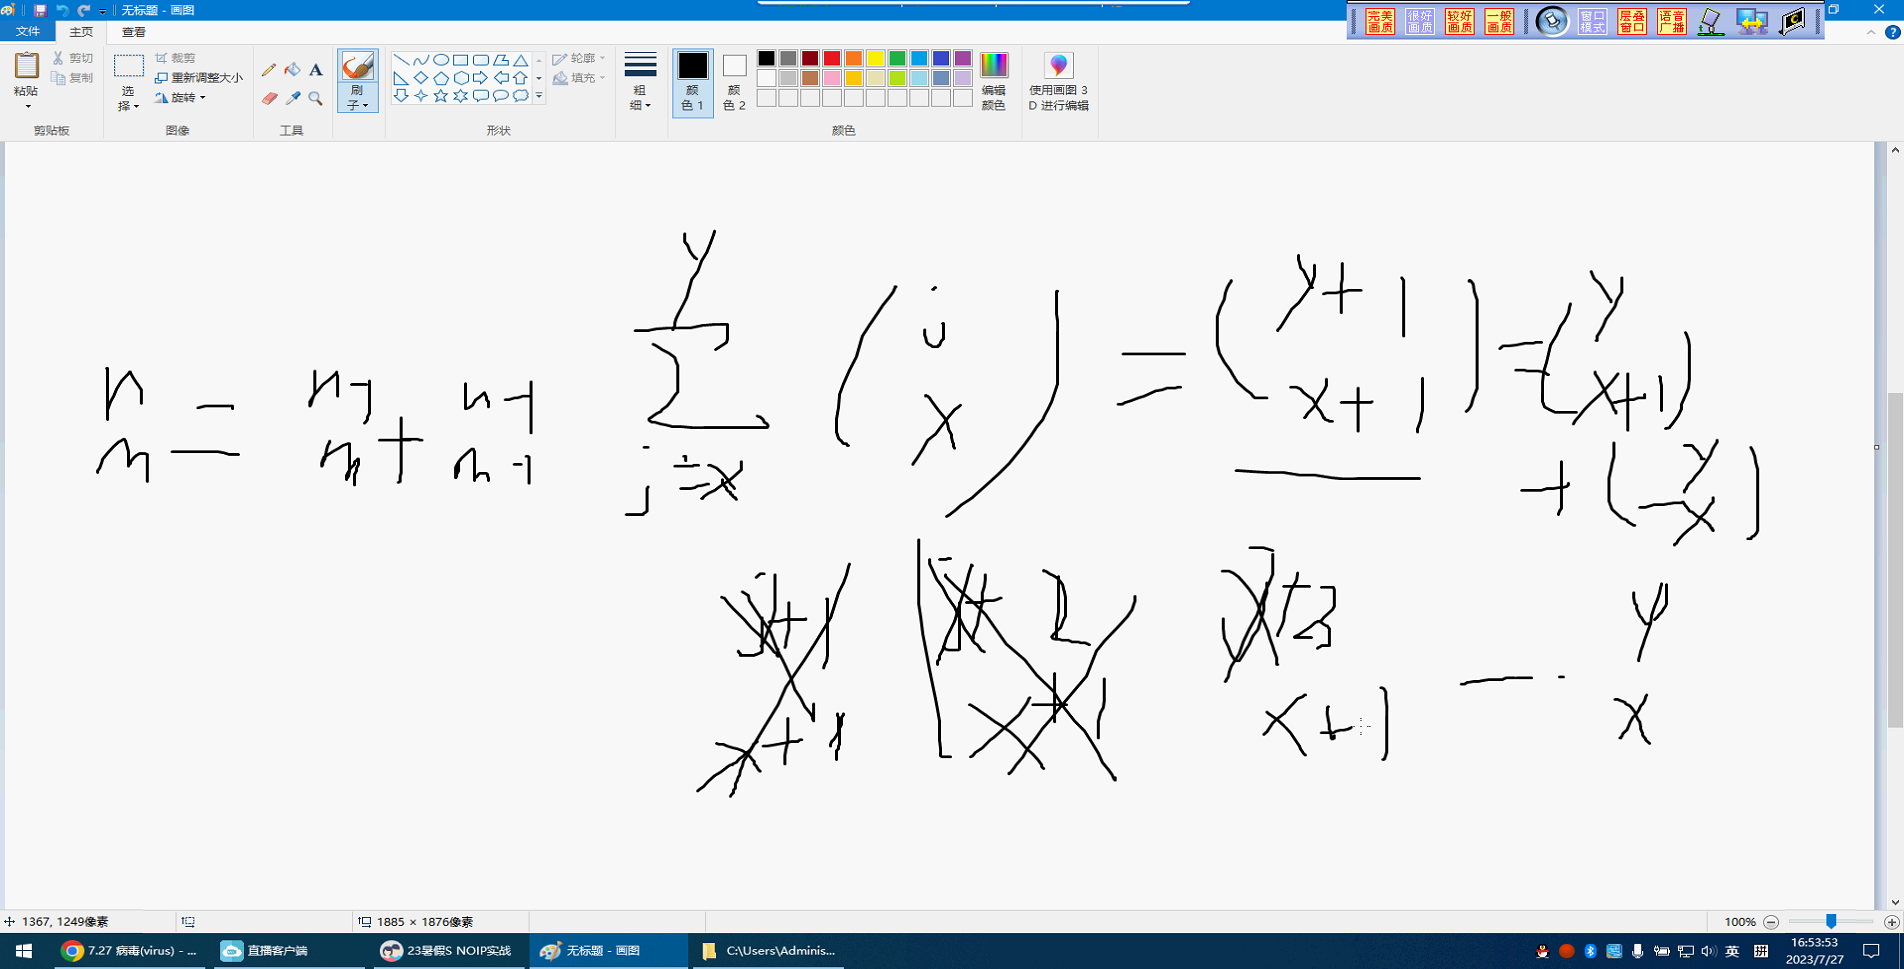This screenshot has width=1904, height=969.
Task: Open the Windows Start menu
Action: coord(24,951)
